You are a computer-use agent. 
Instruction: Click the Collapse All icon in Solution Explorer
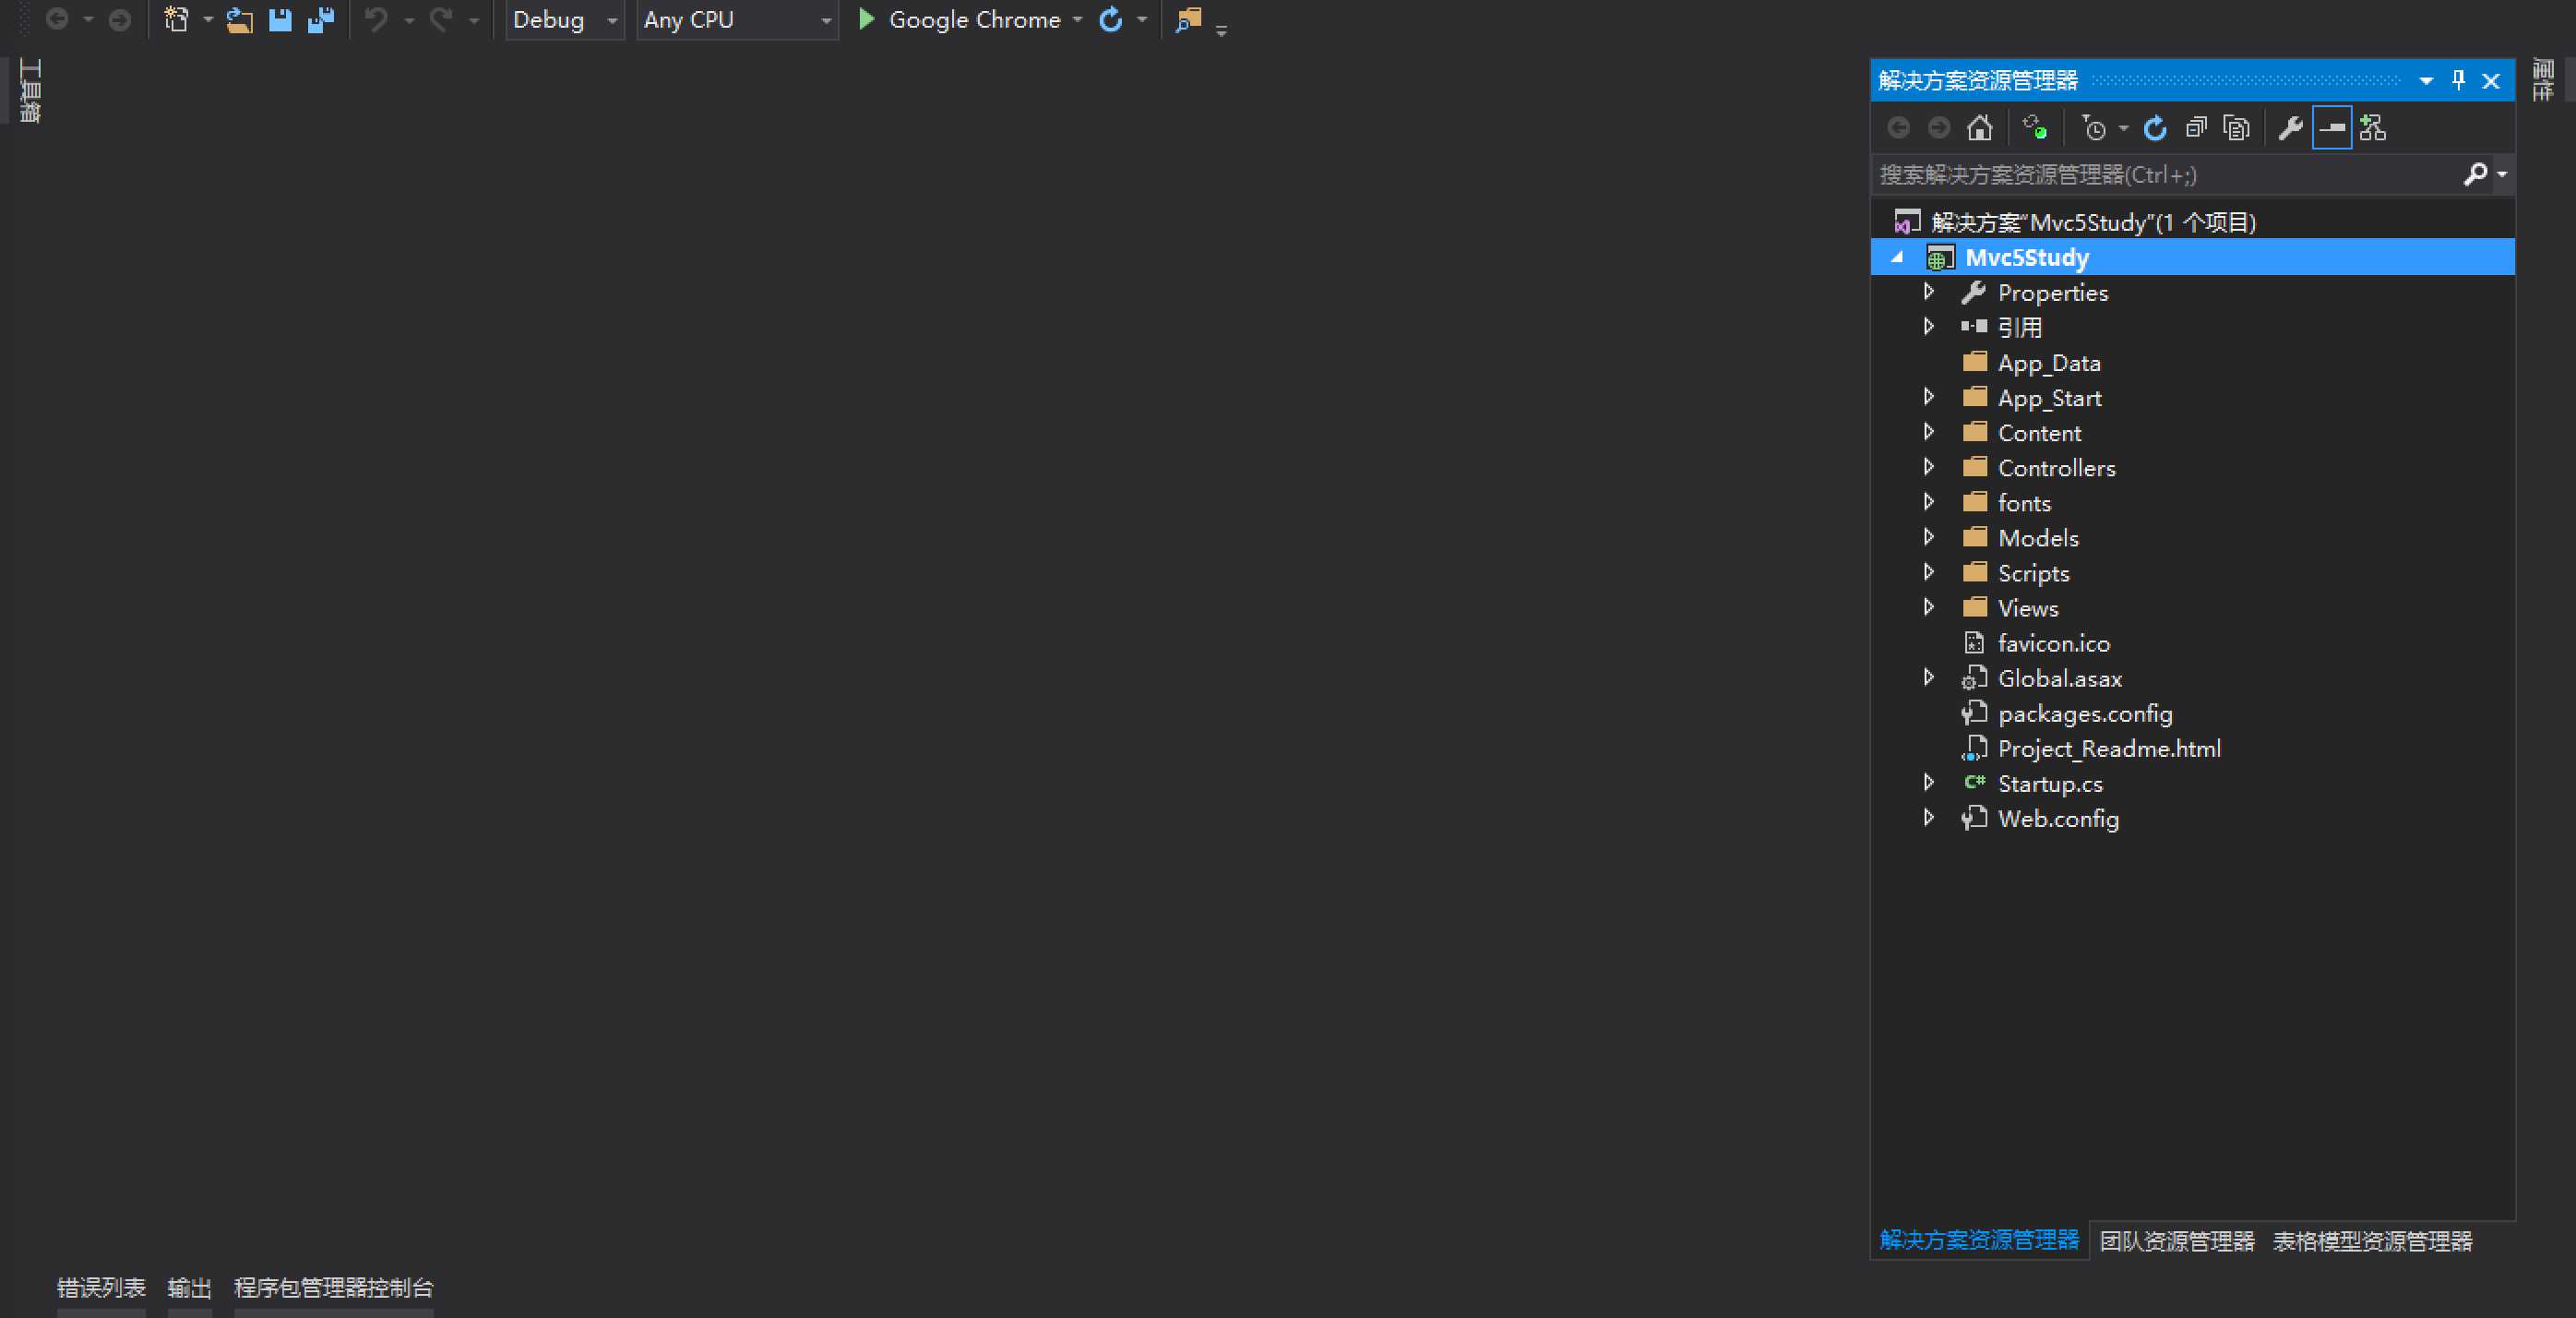coord(2196,128)
